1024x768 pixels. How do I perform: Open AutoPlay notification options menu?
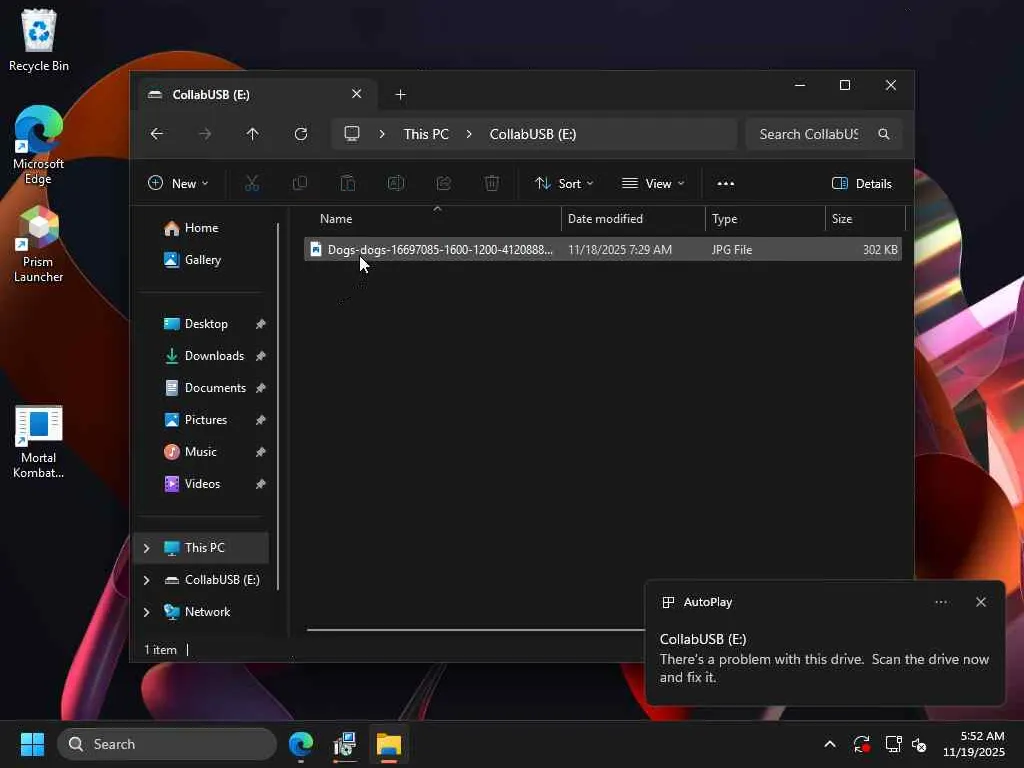click(x=941, y=602)
